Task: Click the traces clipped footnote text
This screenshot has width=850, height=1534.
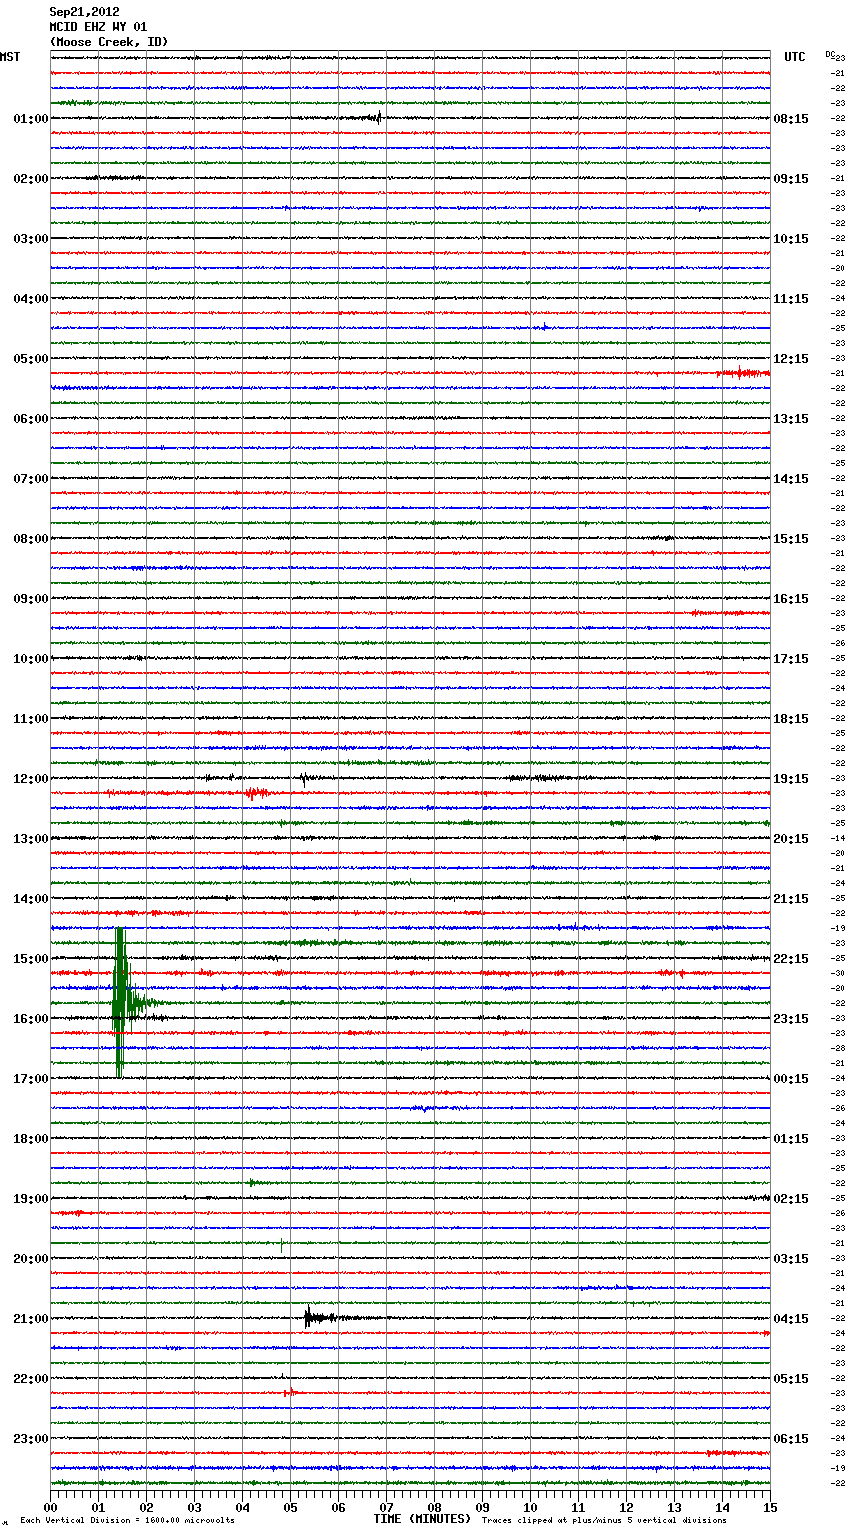Action: click(x=604, y=1520)
